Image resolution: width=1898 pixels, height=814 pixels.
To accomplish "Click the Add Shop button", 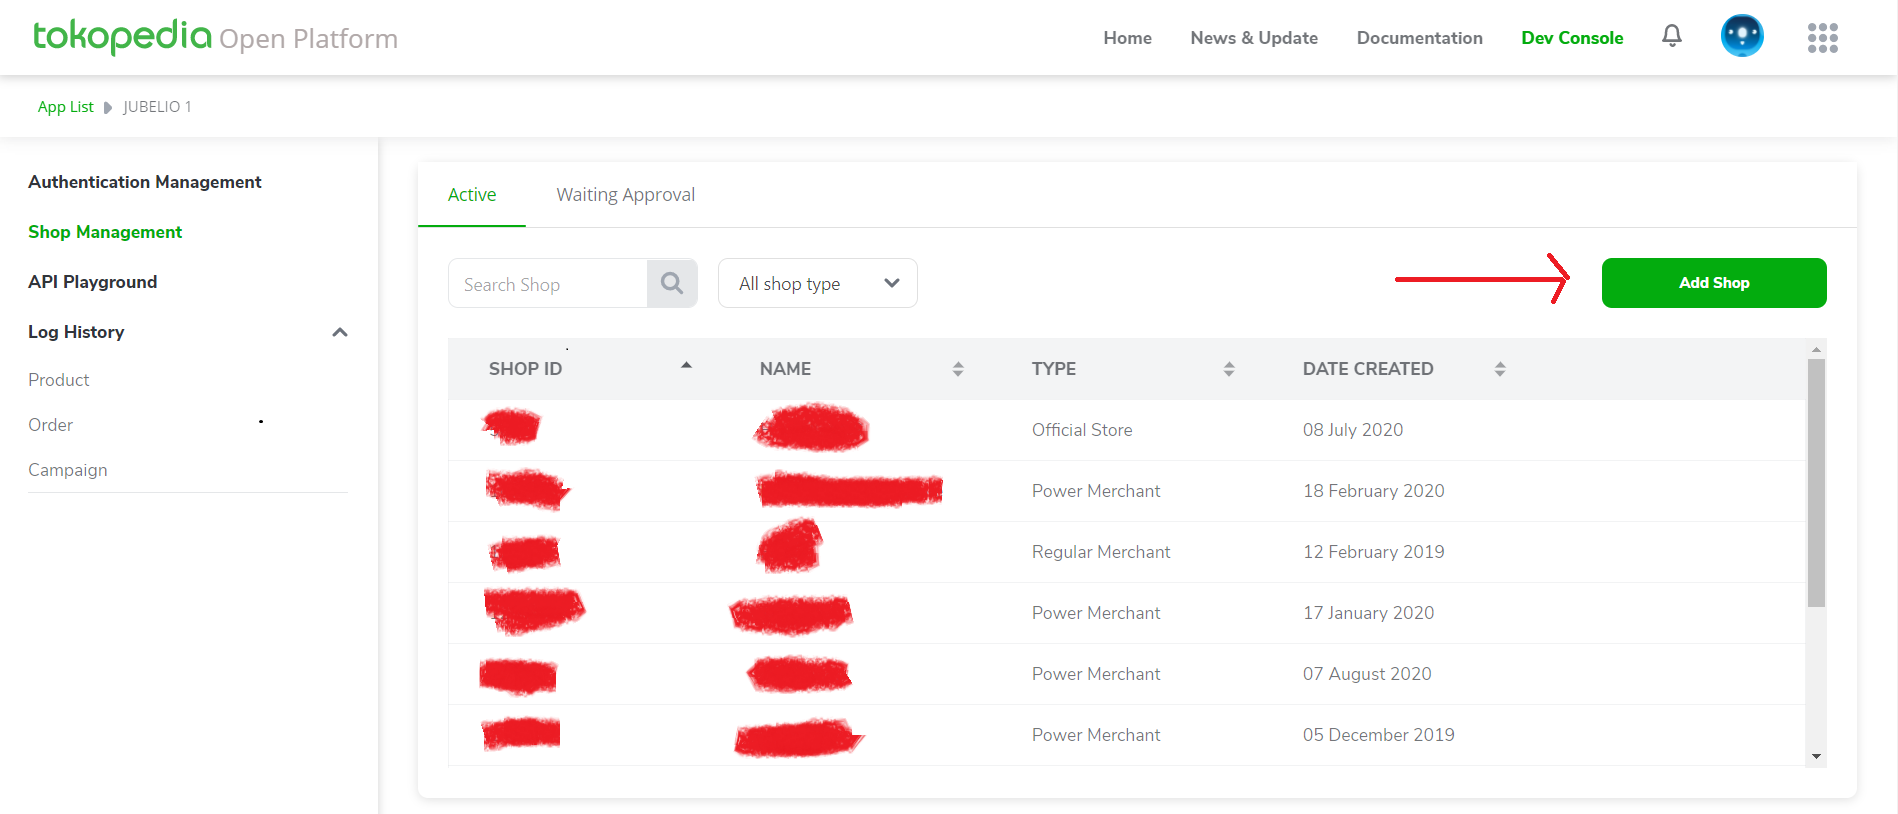I will point(1714,283).
